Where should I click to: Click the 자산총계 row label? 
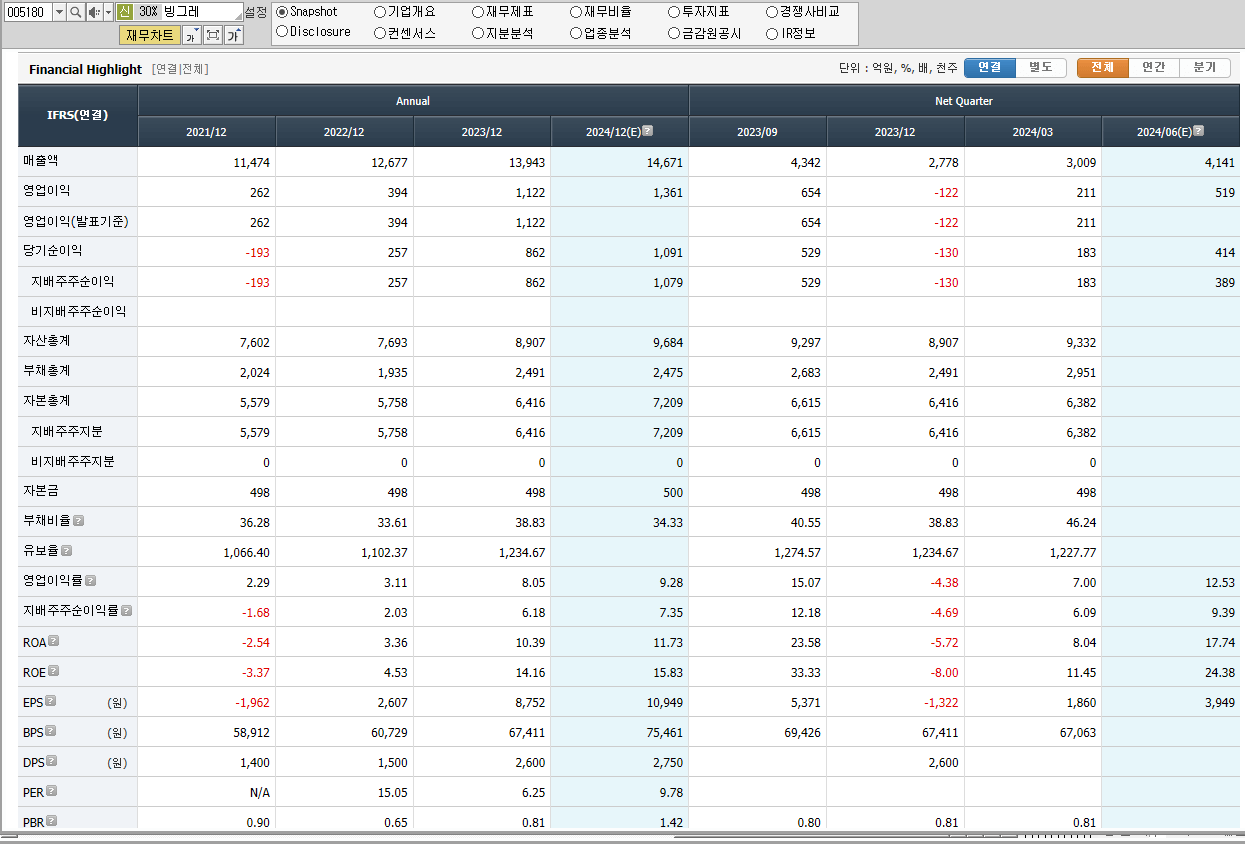click(47, 340)
